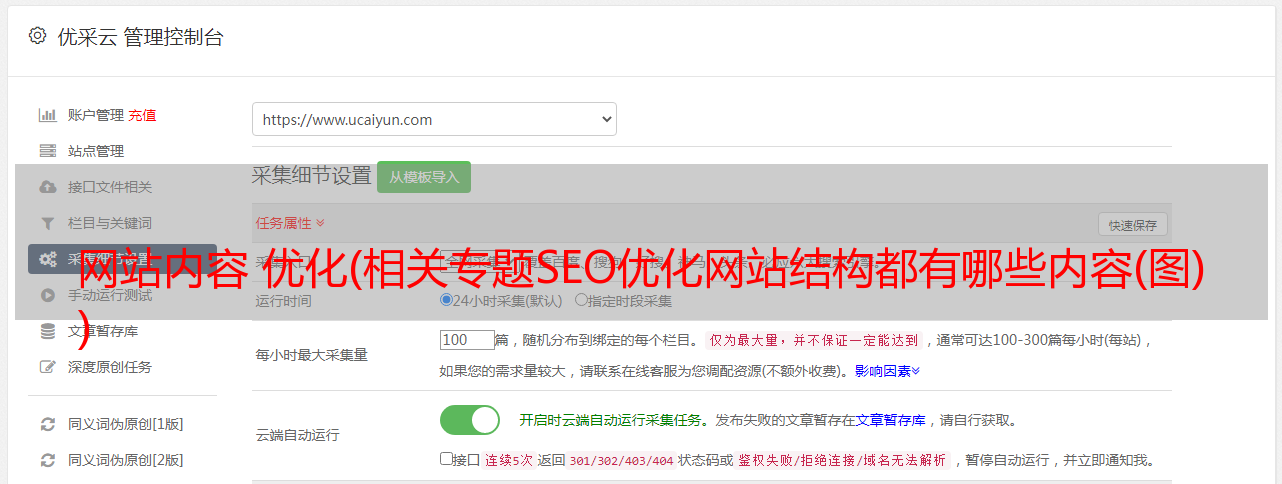Follow the 文章暂存库 link in the description

click(890, 420)
